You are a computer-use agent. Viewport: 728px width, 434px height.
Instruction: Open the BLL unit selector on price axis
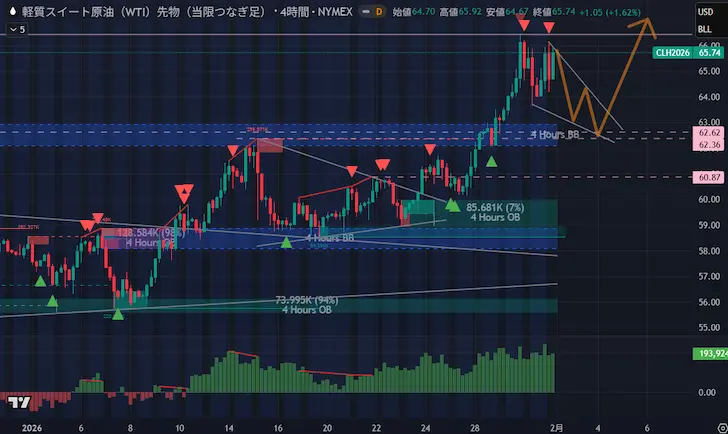(x=704, y=30)
